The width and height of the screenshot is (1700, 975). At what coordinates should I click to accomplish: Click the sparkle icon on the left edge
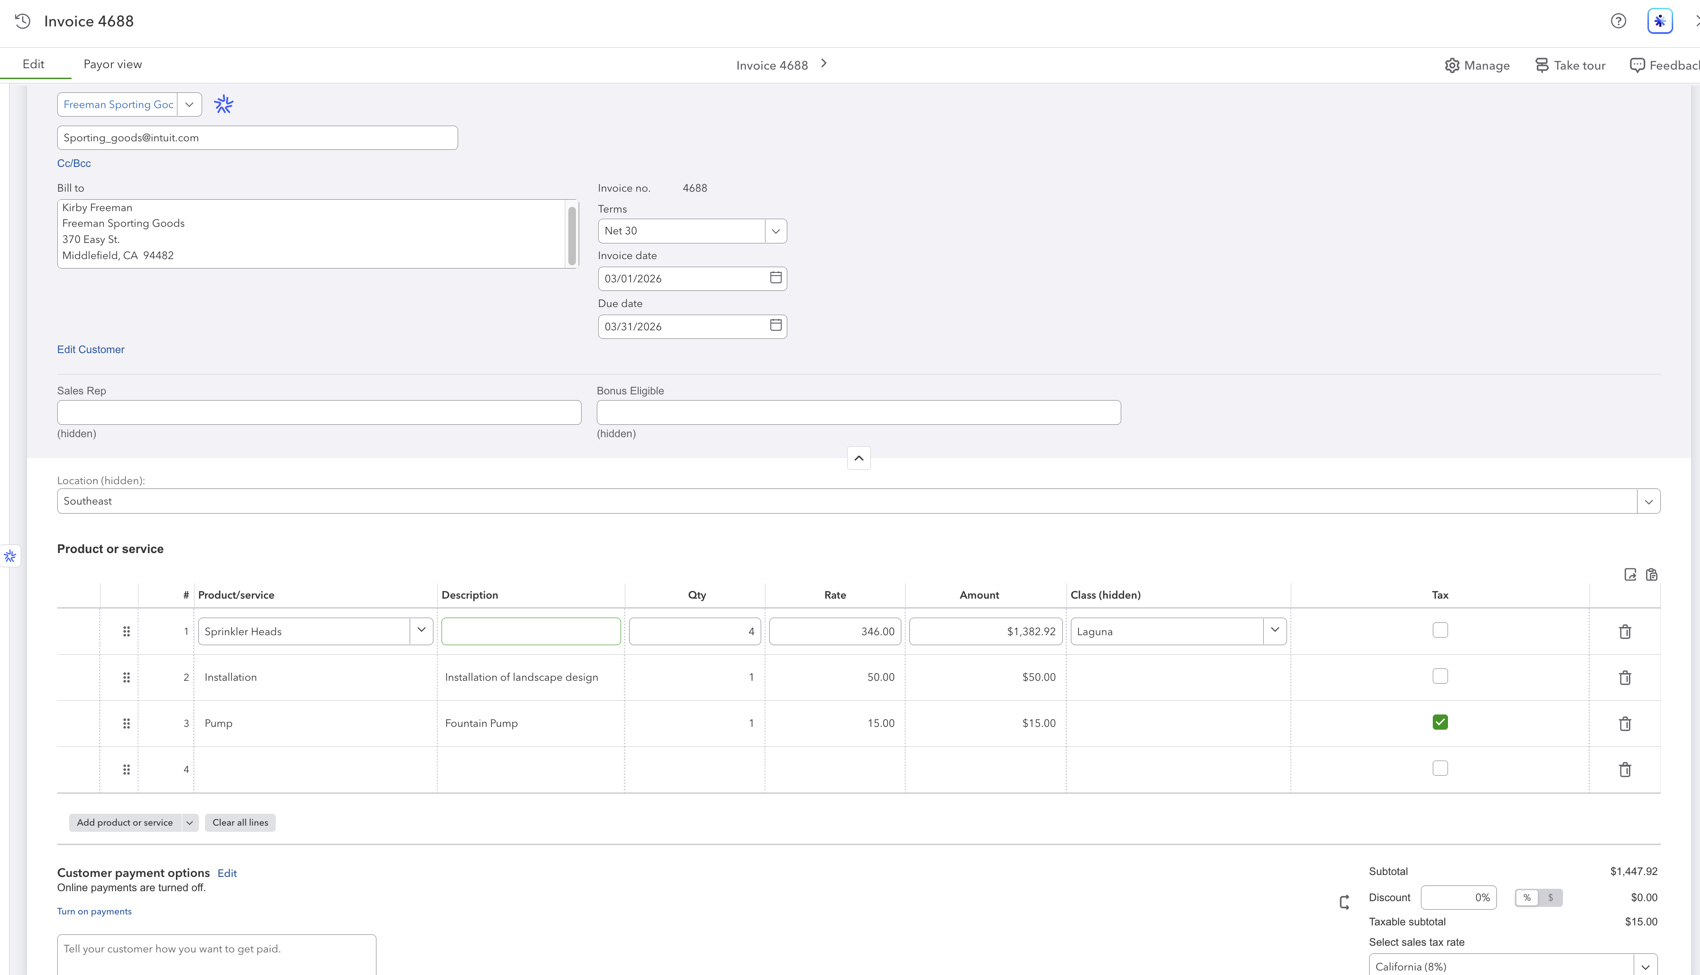point(10,556)
